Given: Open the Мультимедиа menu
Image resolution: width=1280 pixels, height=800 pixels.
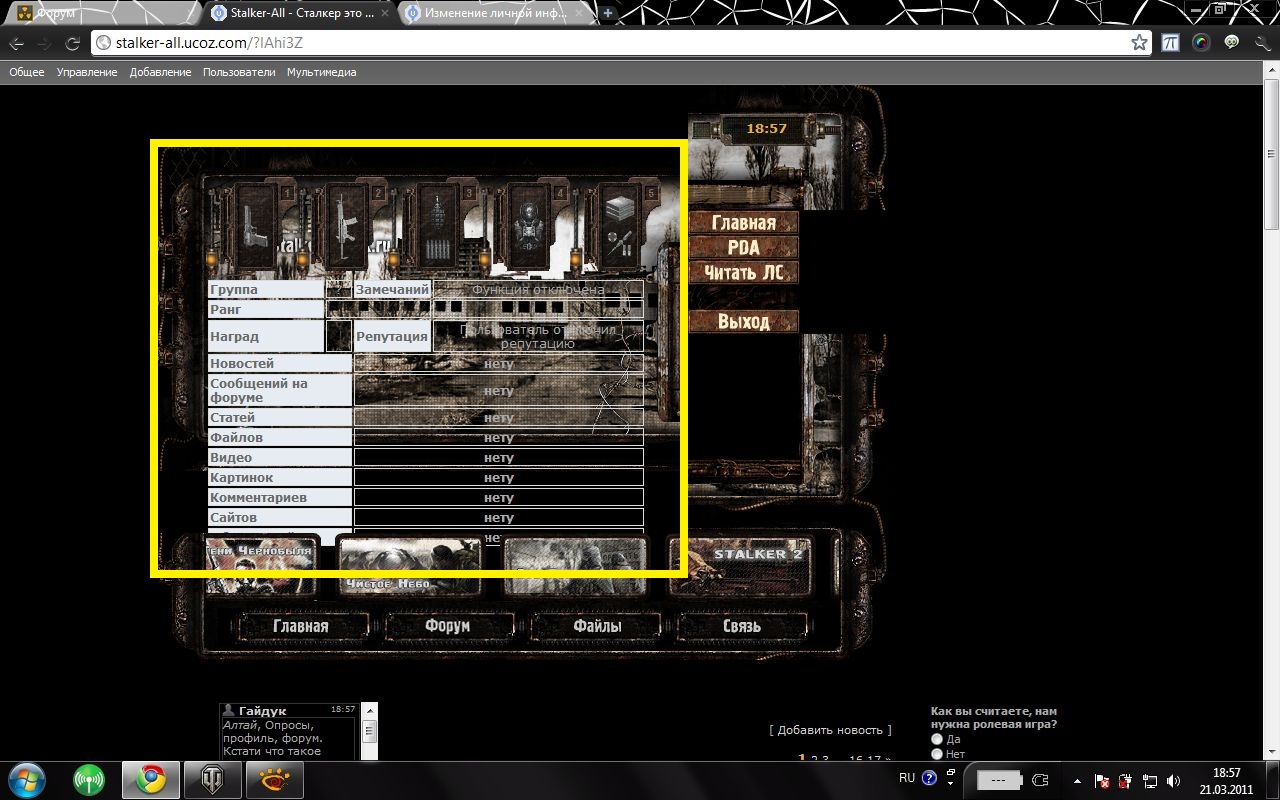Looking at the screenshot, I should coord(321,72).
